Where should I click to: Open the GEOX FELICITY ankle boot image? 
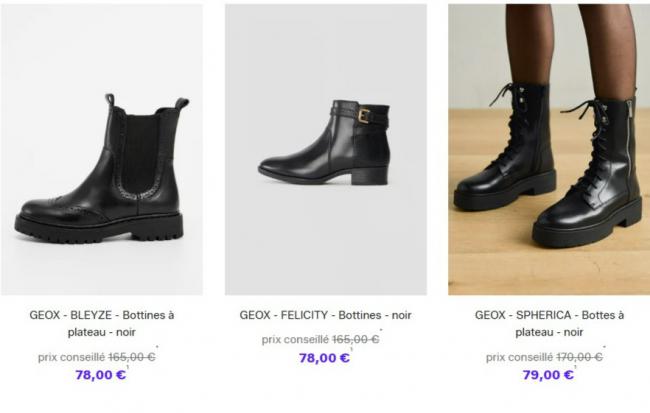point(325,150)
